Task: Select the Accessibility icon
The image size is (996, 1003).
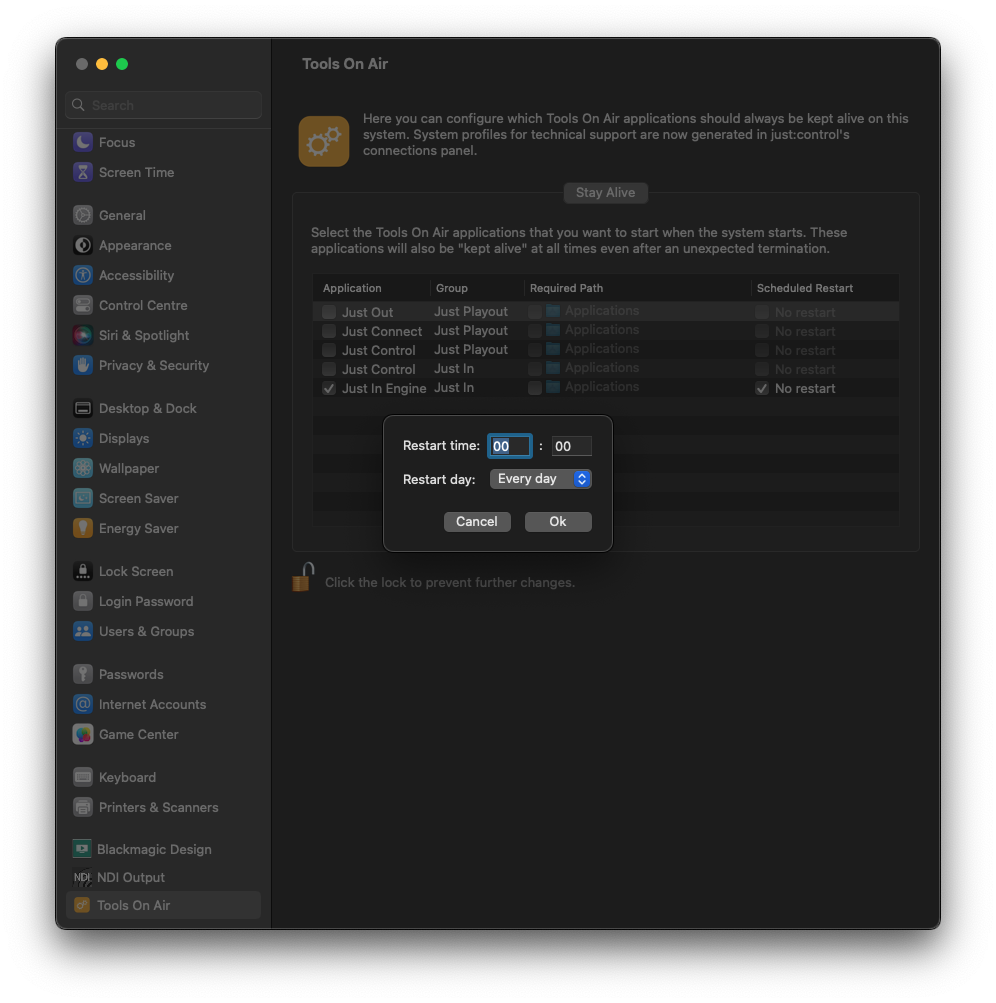Action: pos(83,275)
